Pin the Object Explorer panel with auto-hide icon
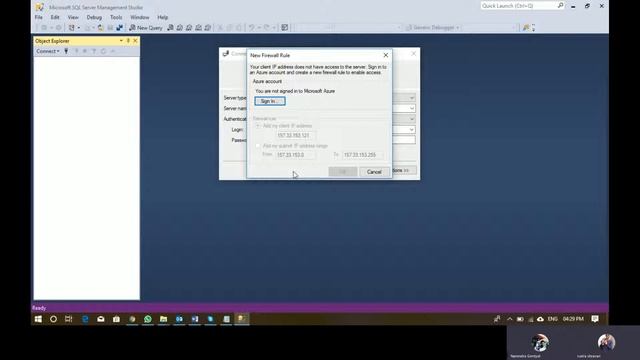The width and height of the screenshot is (640, 360). coord(128,41)
